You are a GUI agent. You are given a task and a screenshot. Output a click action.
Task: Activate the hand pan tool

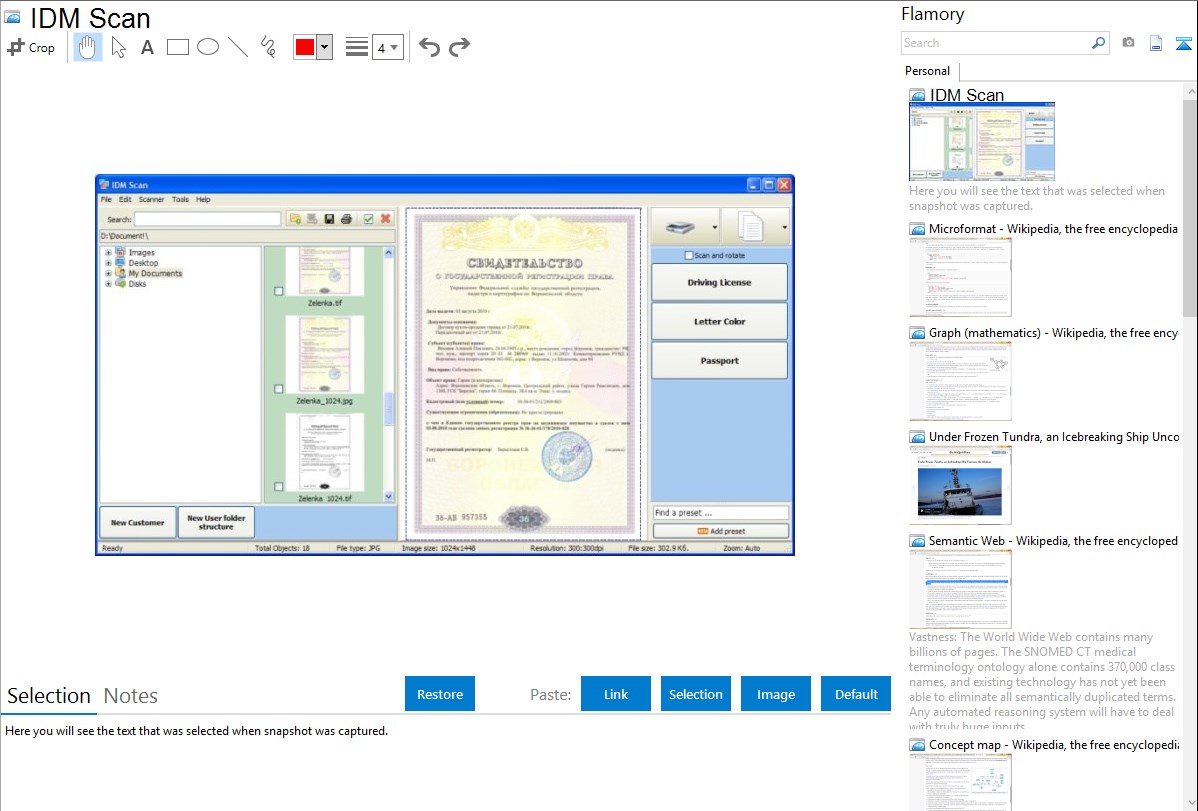(x=87, y=47)
